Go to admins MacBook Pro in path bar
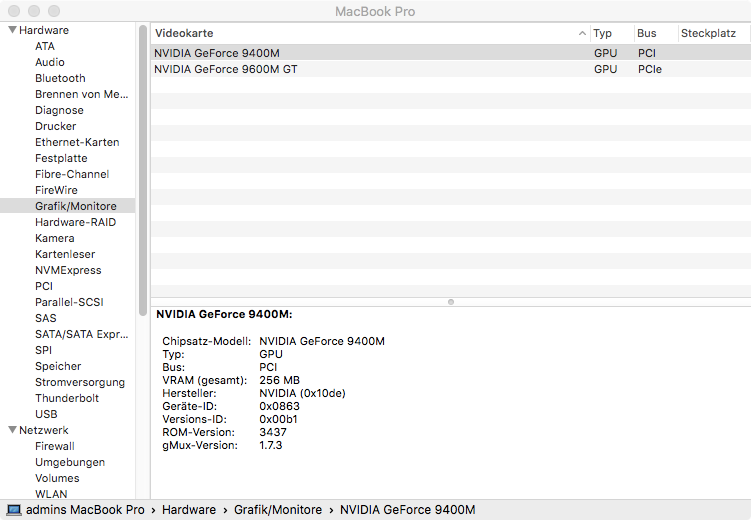Screen dimensions: 751x520 pos(85,510)
